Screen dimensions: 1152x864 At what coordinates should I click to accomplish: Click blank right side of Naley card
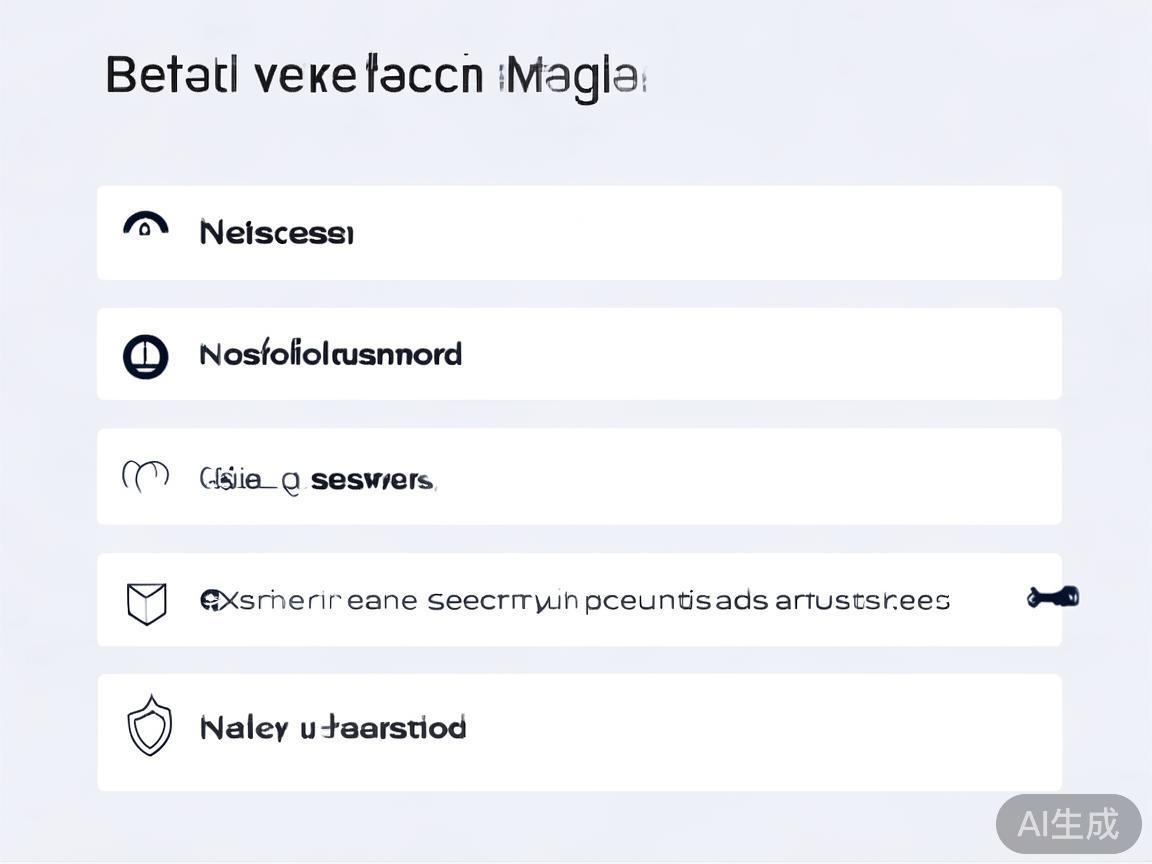(760, 732)
